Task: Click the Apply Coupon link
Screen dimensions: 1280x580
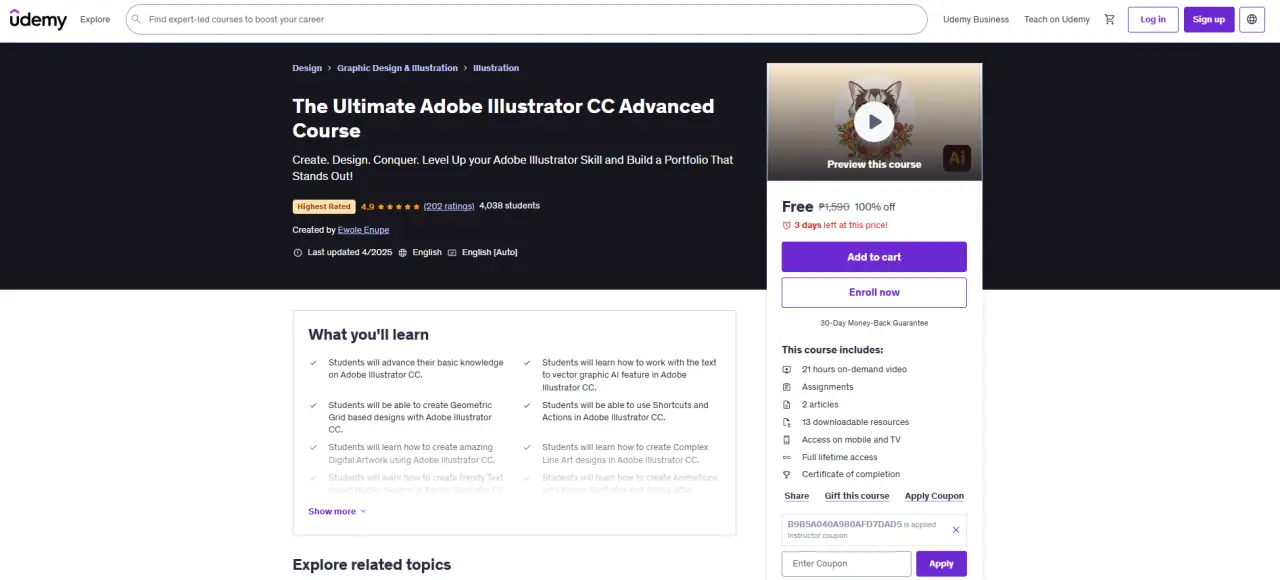Action: coord(934,496)
